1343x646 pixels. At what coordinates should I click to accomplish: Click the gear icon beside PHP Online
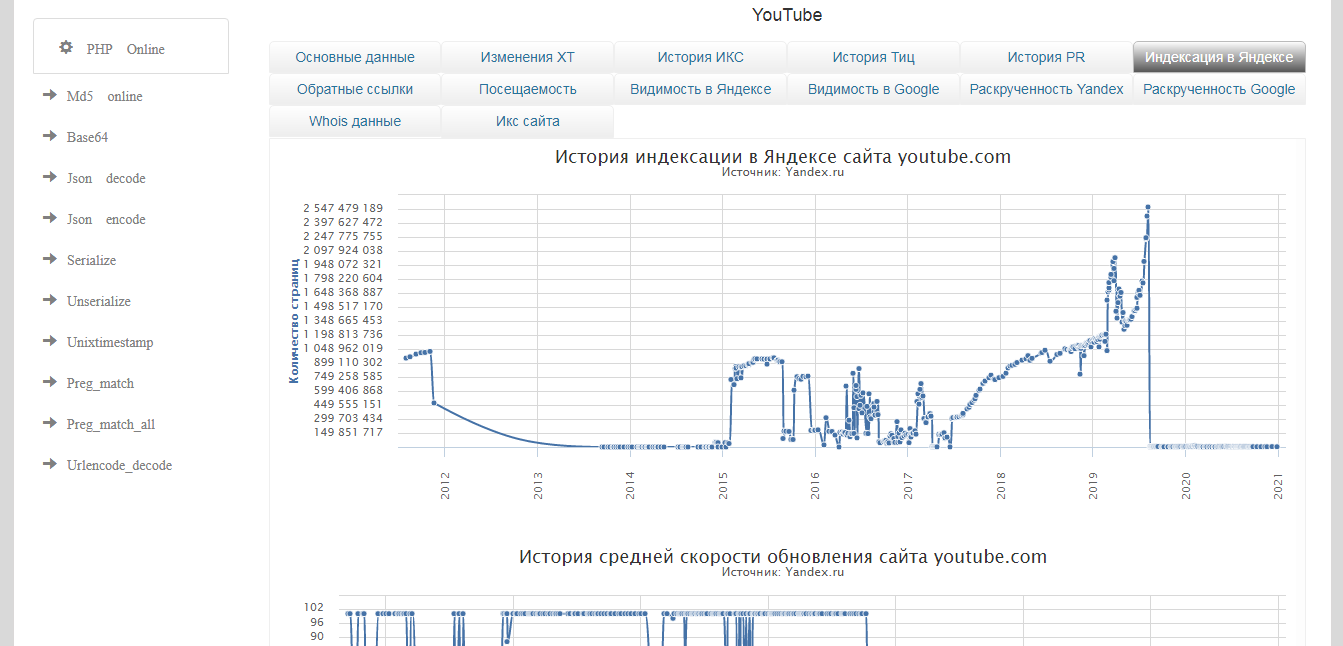coord(66,47)
